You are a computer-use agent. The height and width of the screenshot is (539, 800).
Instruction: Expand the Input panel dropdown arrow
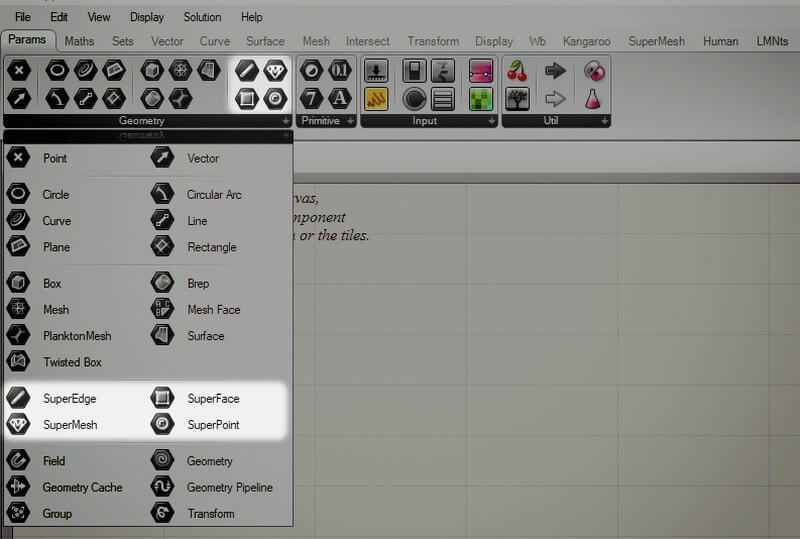coord(491,121)
